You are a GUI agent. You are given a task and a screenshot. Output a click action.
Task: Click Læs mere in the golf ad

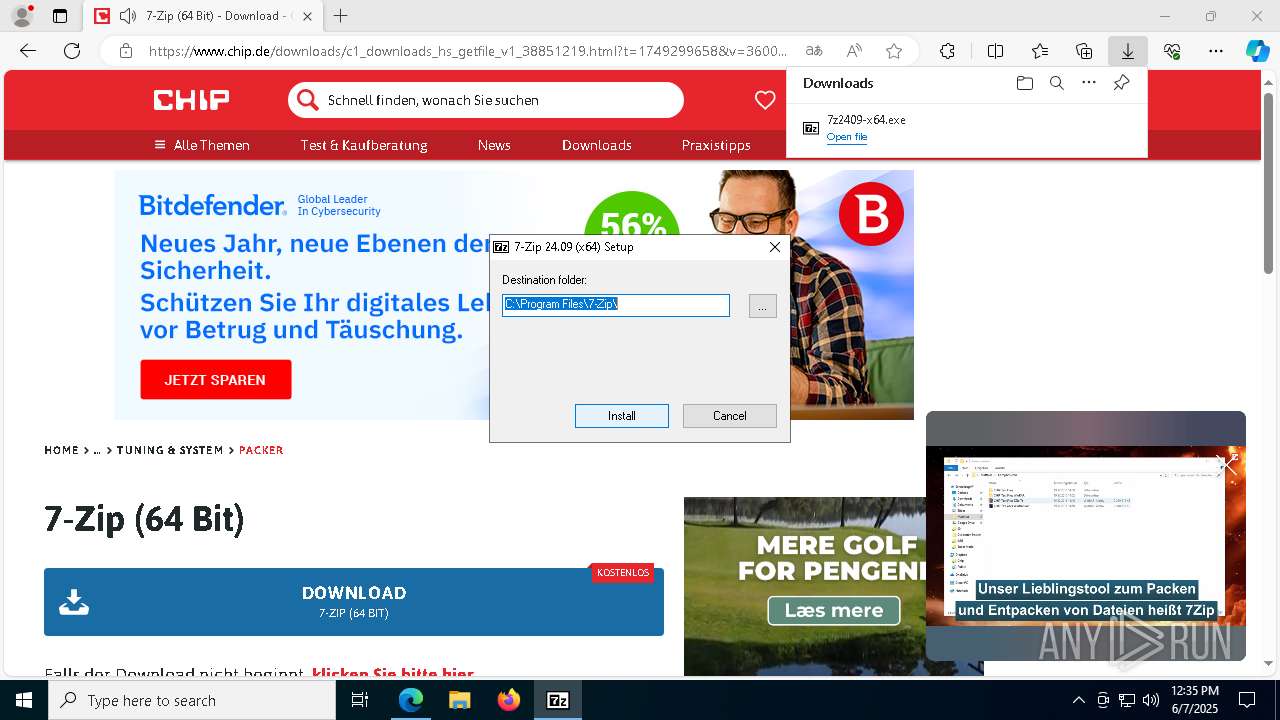click(833, 610)
